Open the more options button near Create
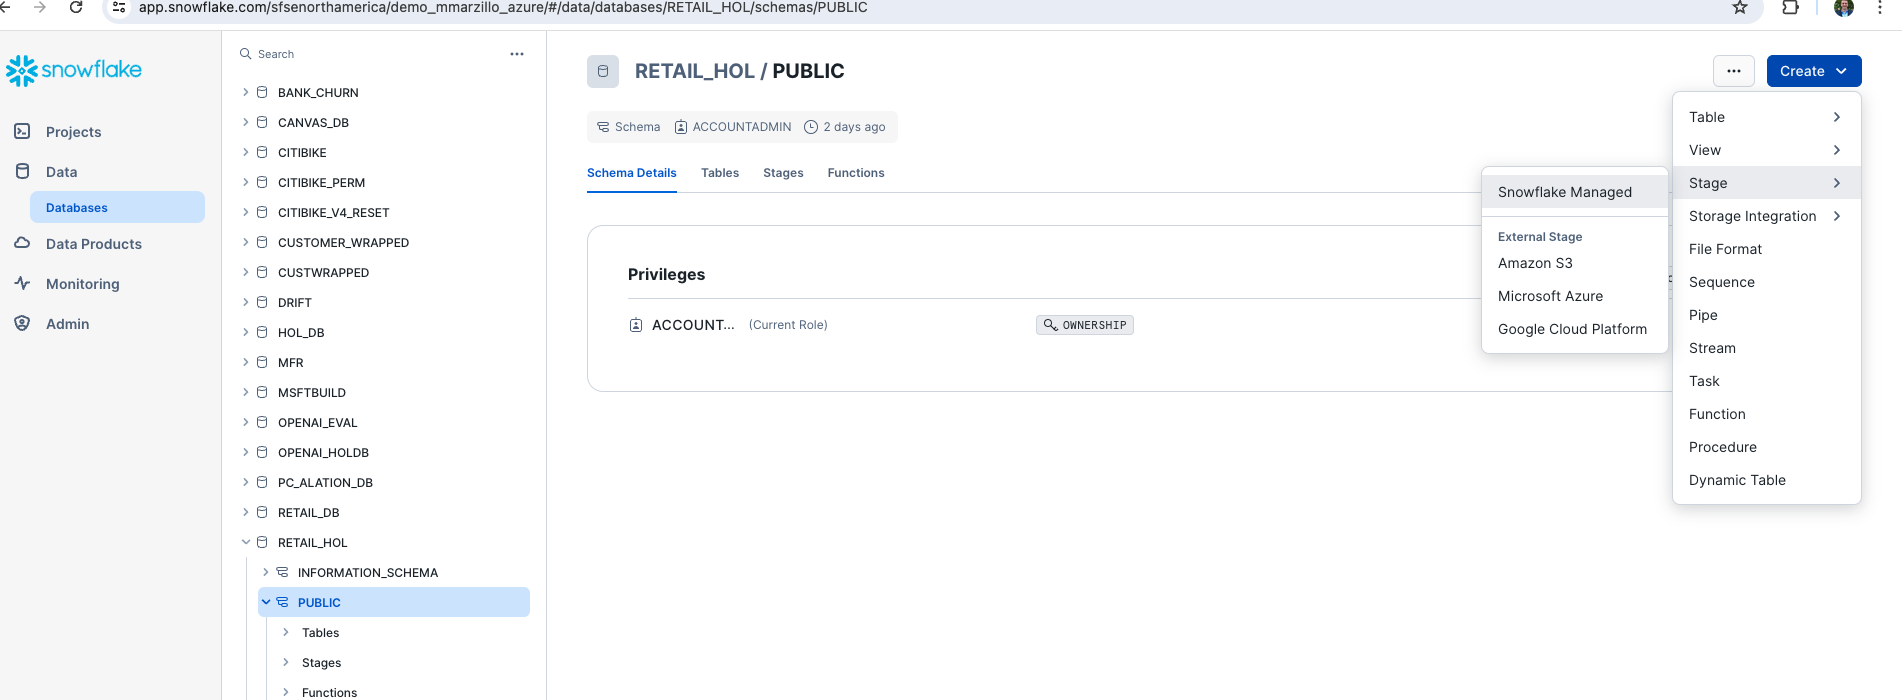Image resolution: width=1902 pixels, height=700 pixels. tap(1733, 71)
